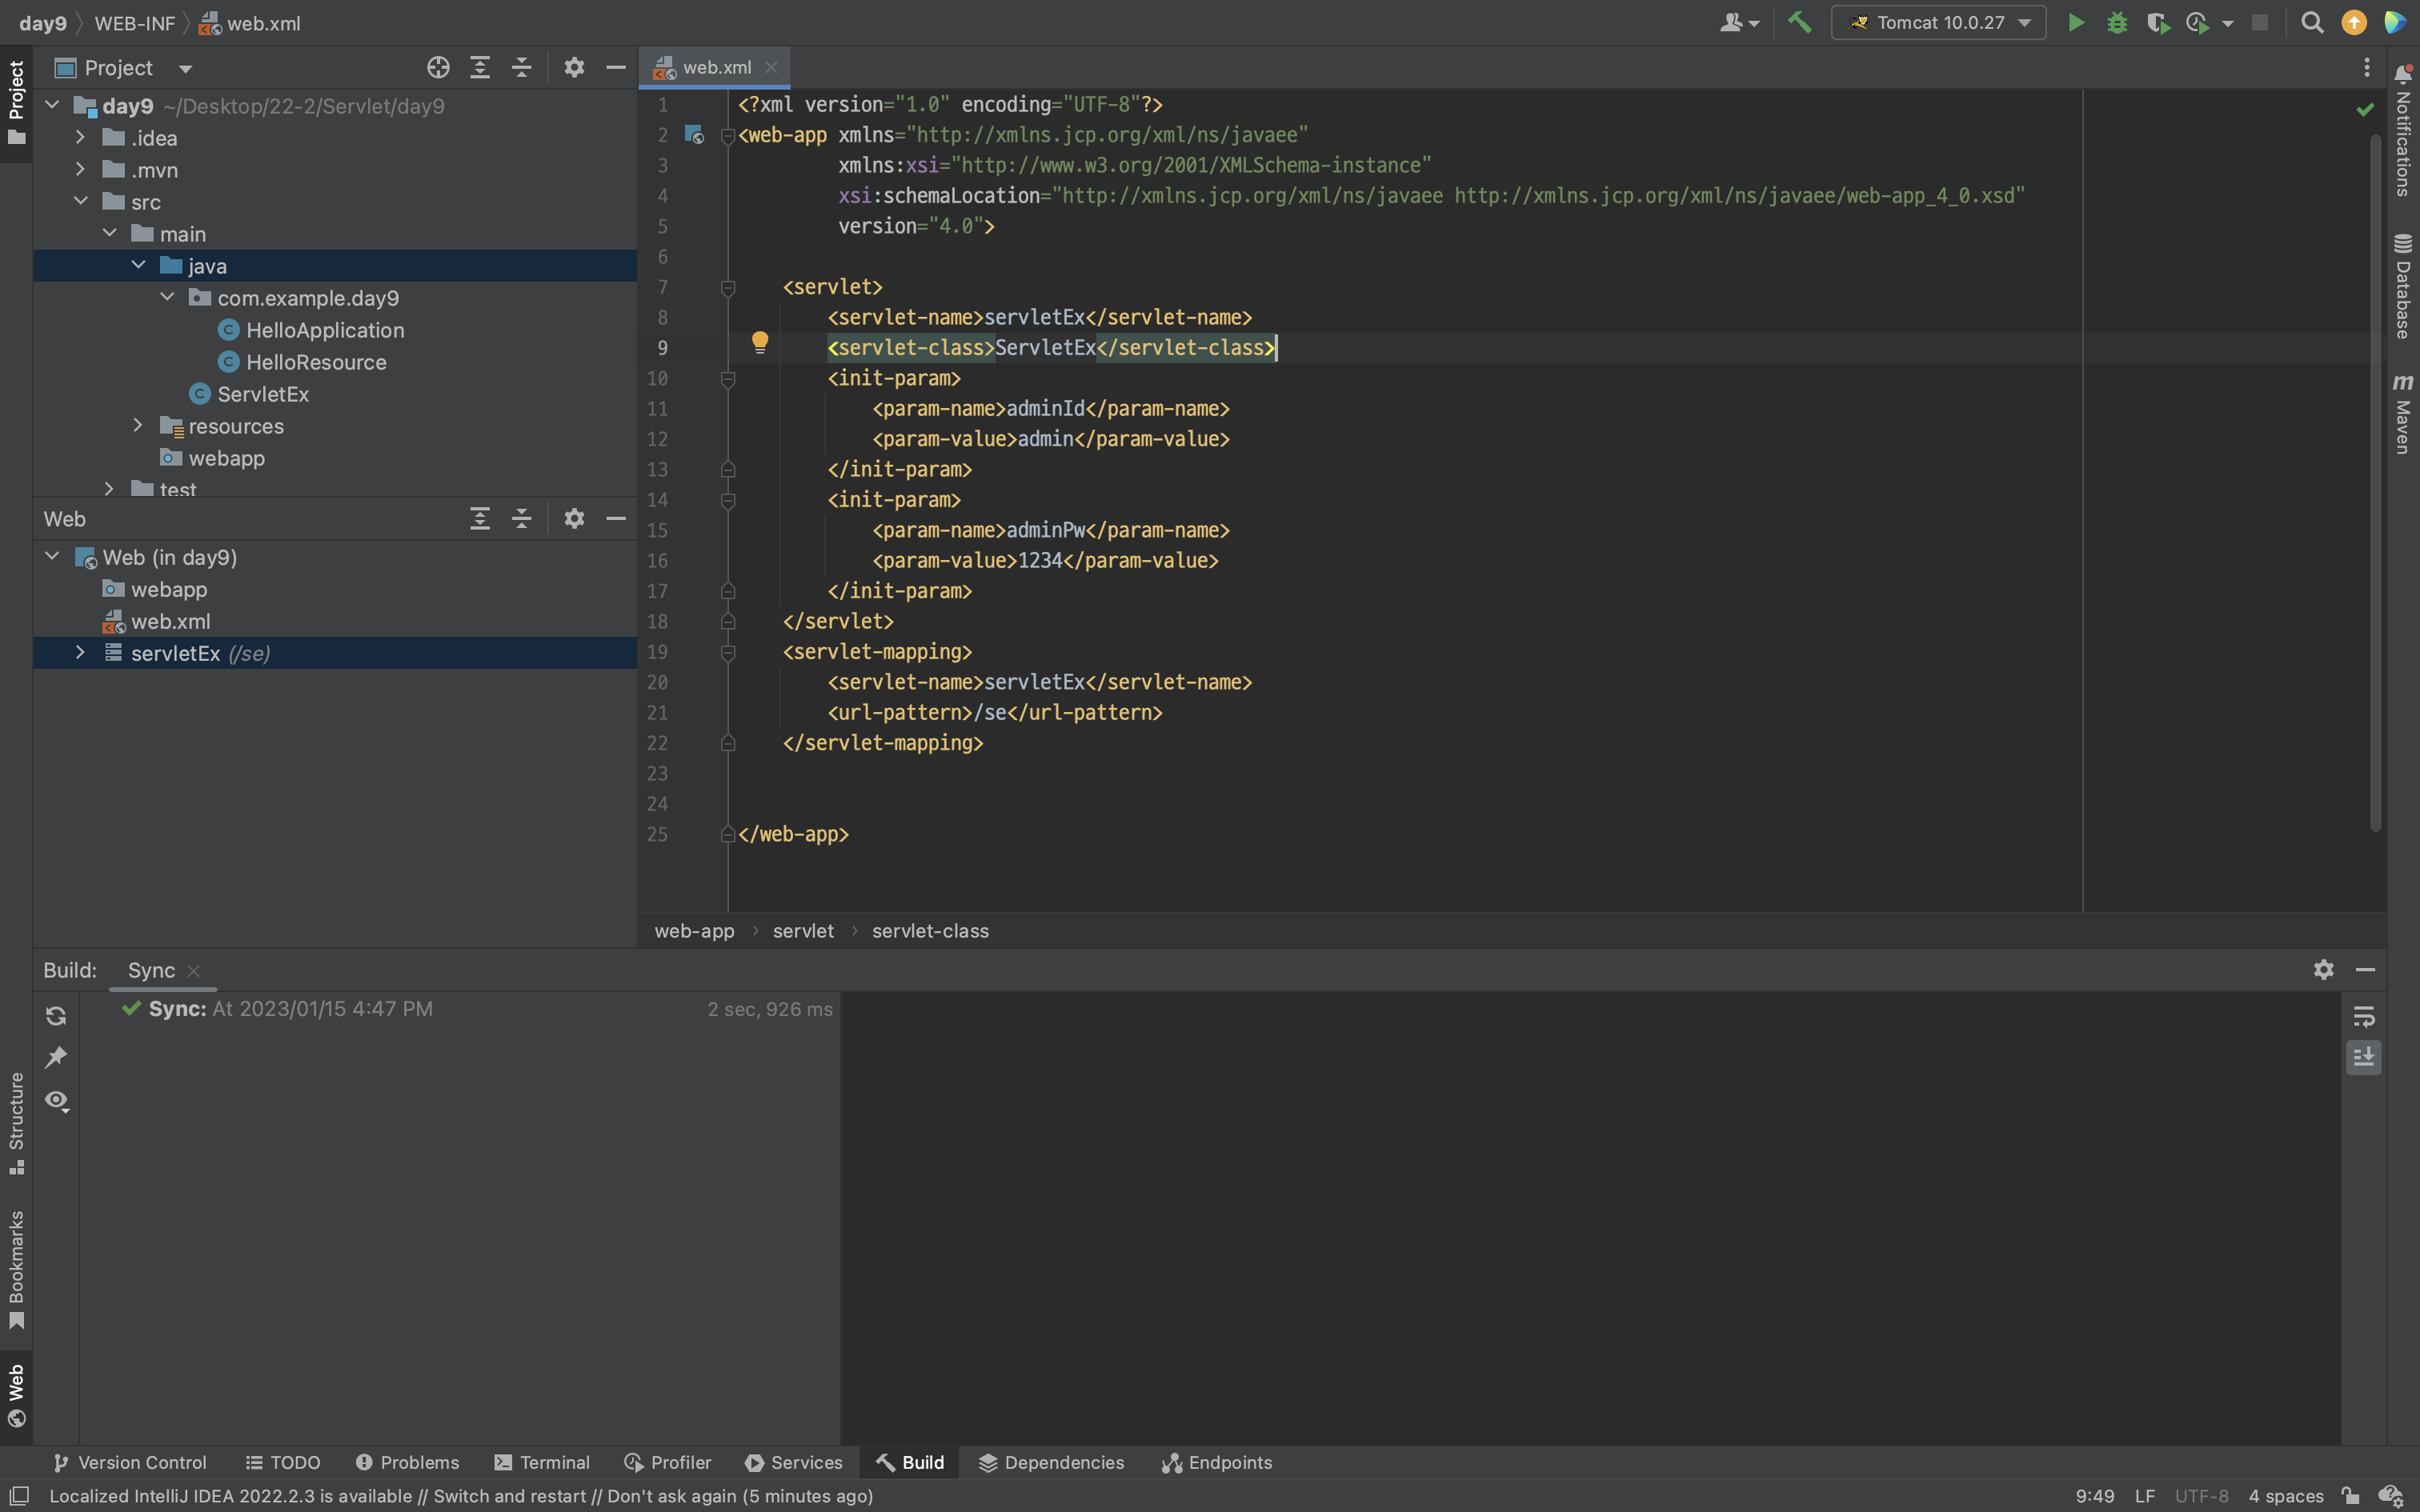Open Project panel settings gear

(x=574, y=67)
